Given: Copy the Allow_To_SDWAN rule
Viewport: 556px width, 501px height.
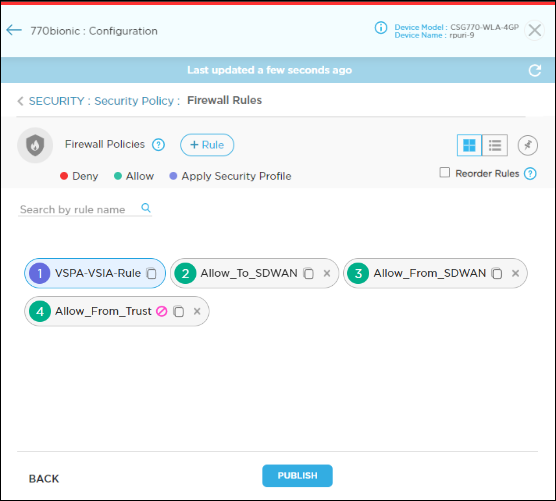Looking at the screenshot, I should coord(308,273).
